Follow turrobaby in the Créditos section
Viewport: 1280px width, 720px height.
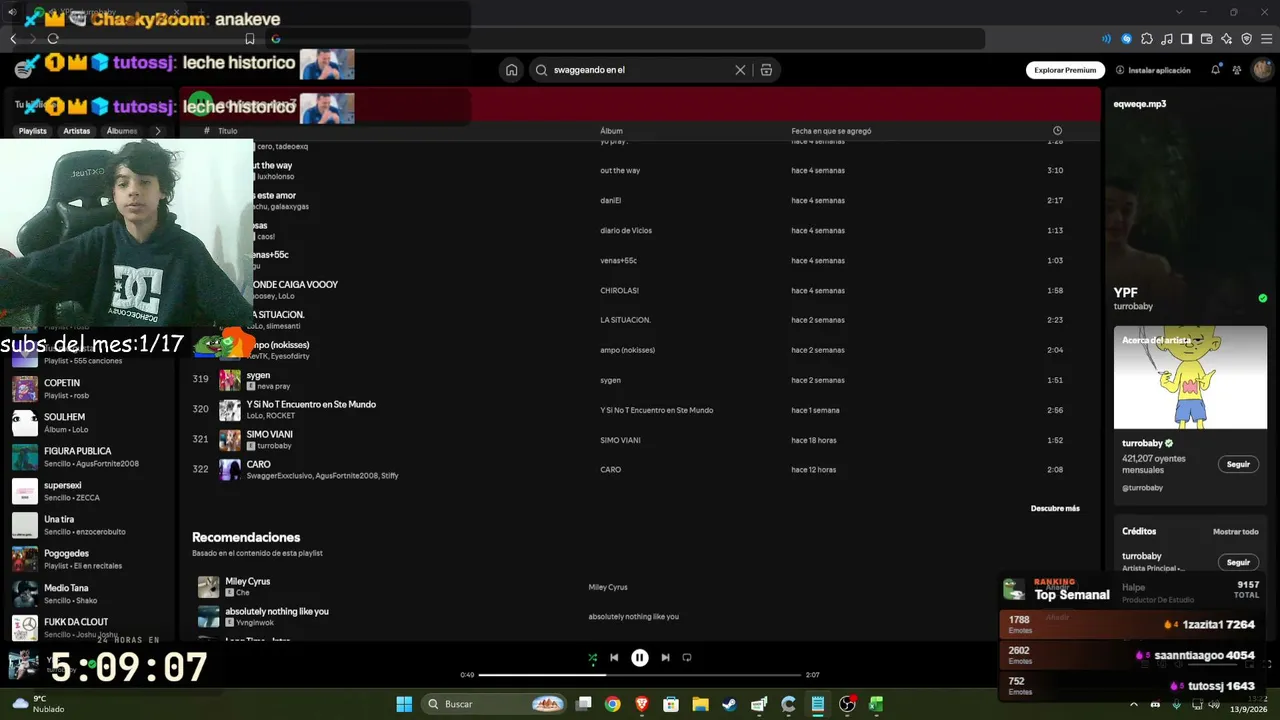(x=1238, y=562)
